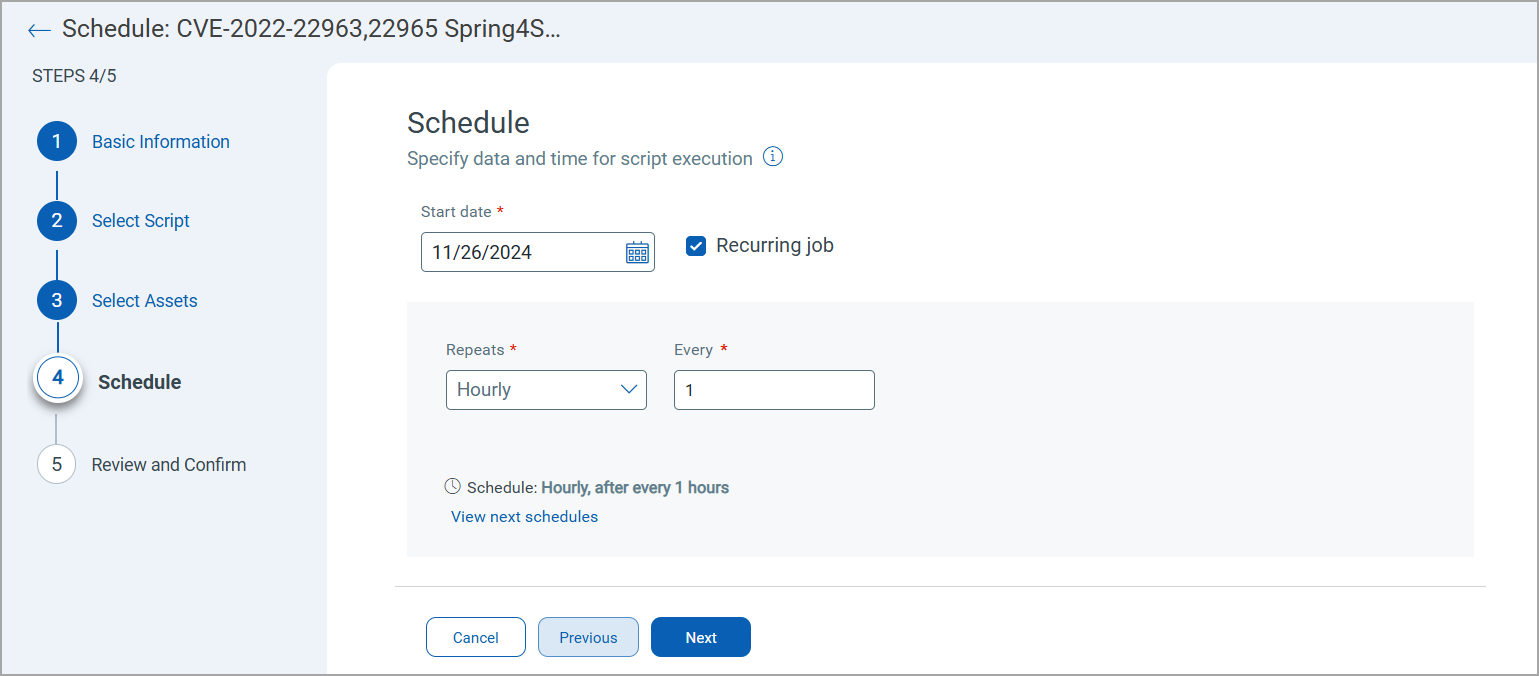This screenshot has height=676, width=1539.
Task: Open the calendar picker icon in Start date
Action: point(637,252)
